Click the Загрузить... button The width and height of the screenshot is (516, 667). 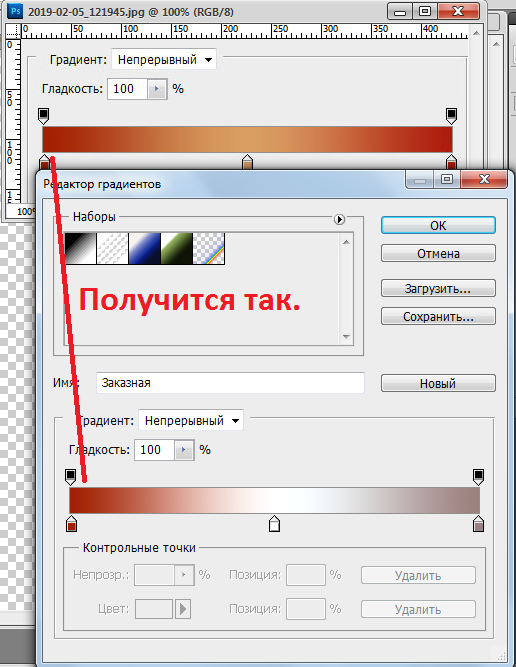point(438,288)
